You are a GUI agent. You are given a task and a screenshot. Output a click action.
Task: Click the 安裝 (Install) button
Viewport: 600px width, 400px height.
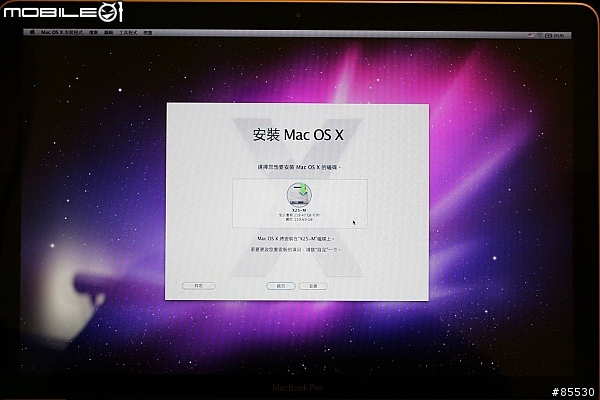click(x=313, y=286)
